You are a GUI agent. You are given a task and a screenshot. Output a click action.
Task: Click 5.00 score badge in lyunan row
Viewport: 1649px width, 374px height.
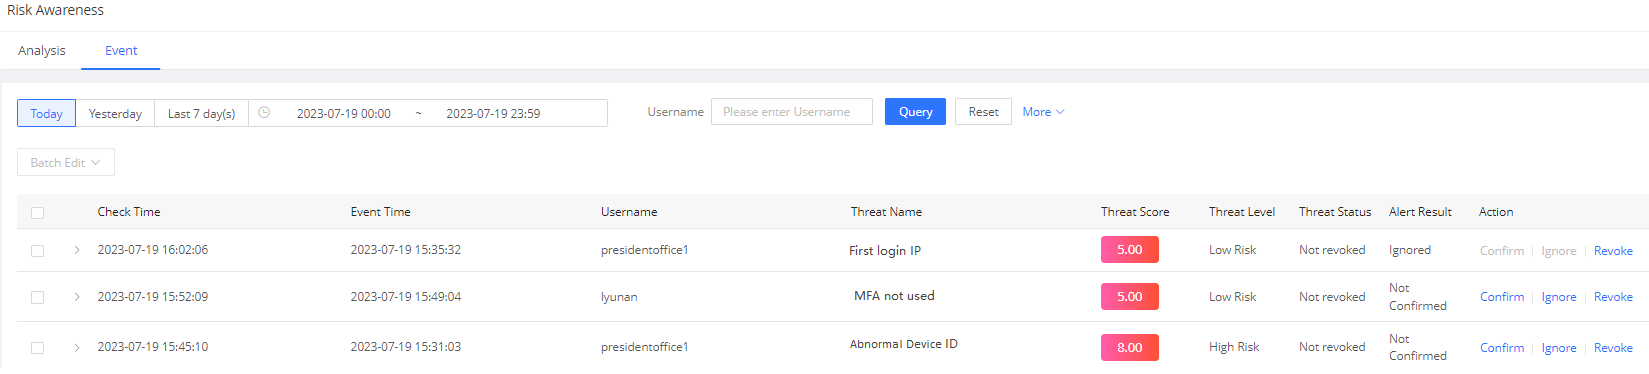(x=1130, y=297)
